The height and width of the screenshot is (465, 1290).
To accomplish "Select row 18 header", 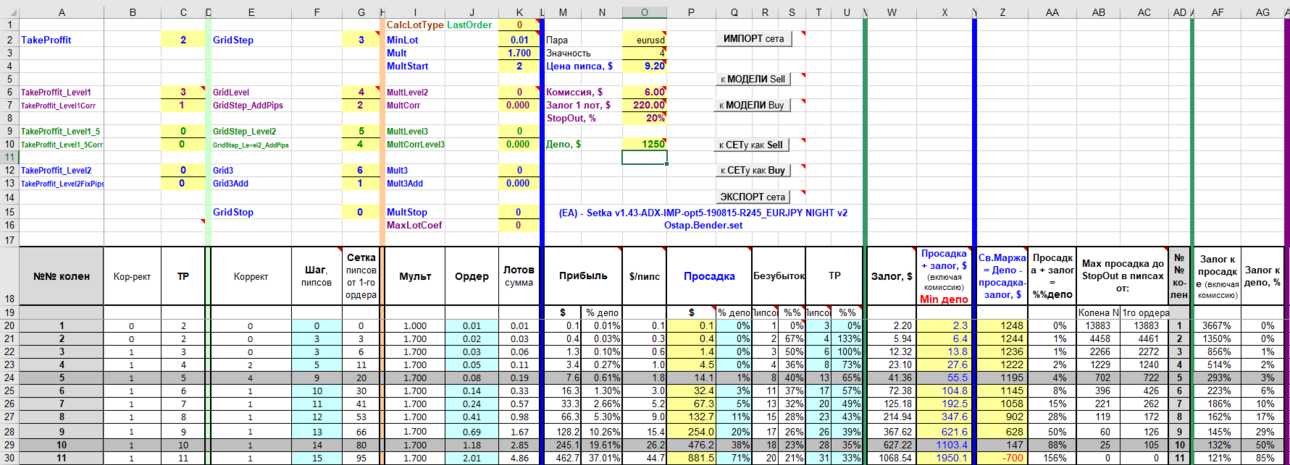I will coord(9,276).
